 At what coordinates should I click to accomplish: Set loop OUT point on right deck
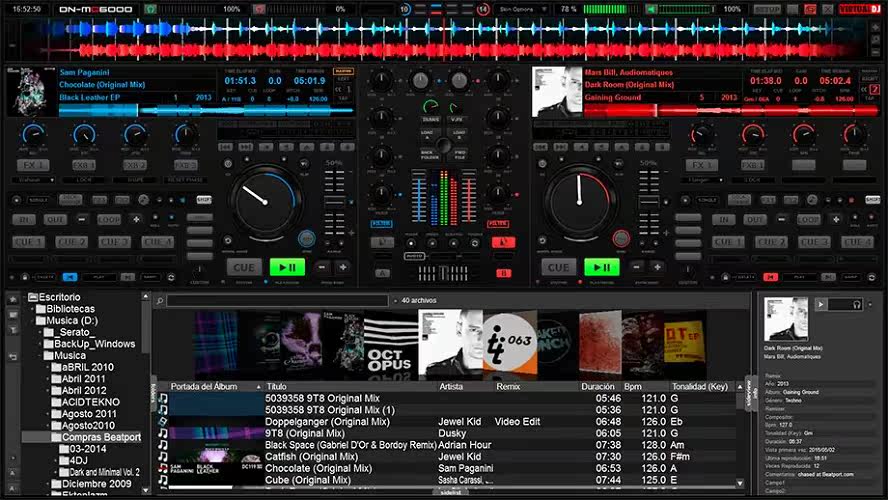(754, 219)
